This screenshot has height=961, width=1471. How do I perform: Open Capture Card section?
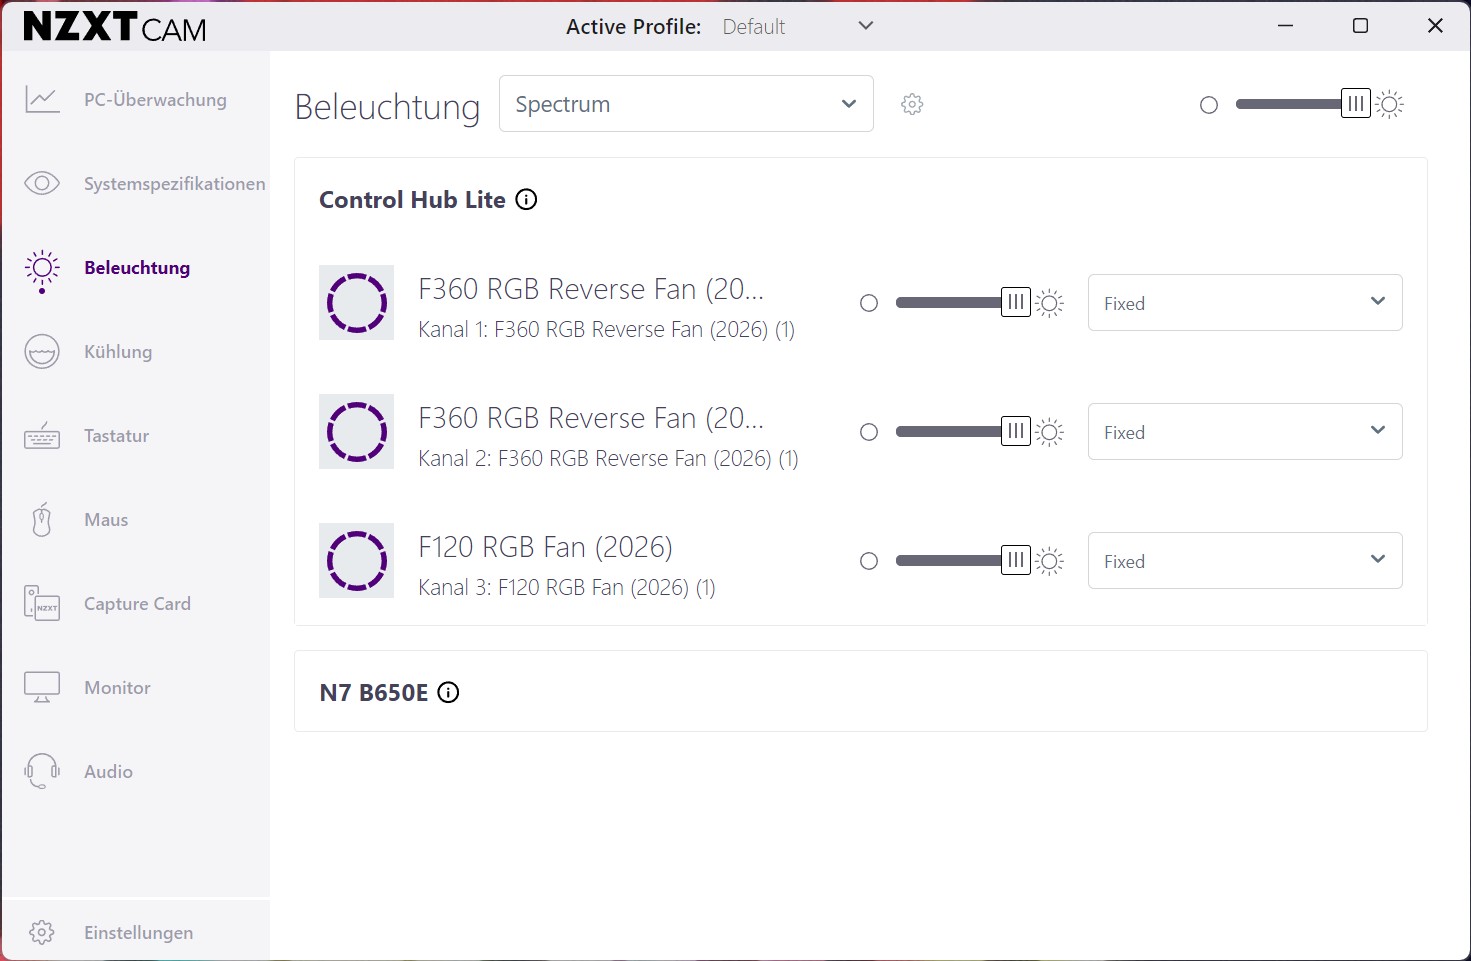point(136,604)
